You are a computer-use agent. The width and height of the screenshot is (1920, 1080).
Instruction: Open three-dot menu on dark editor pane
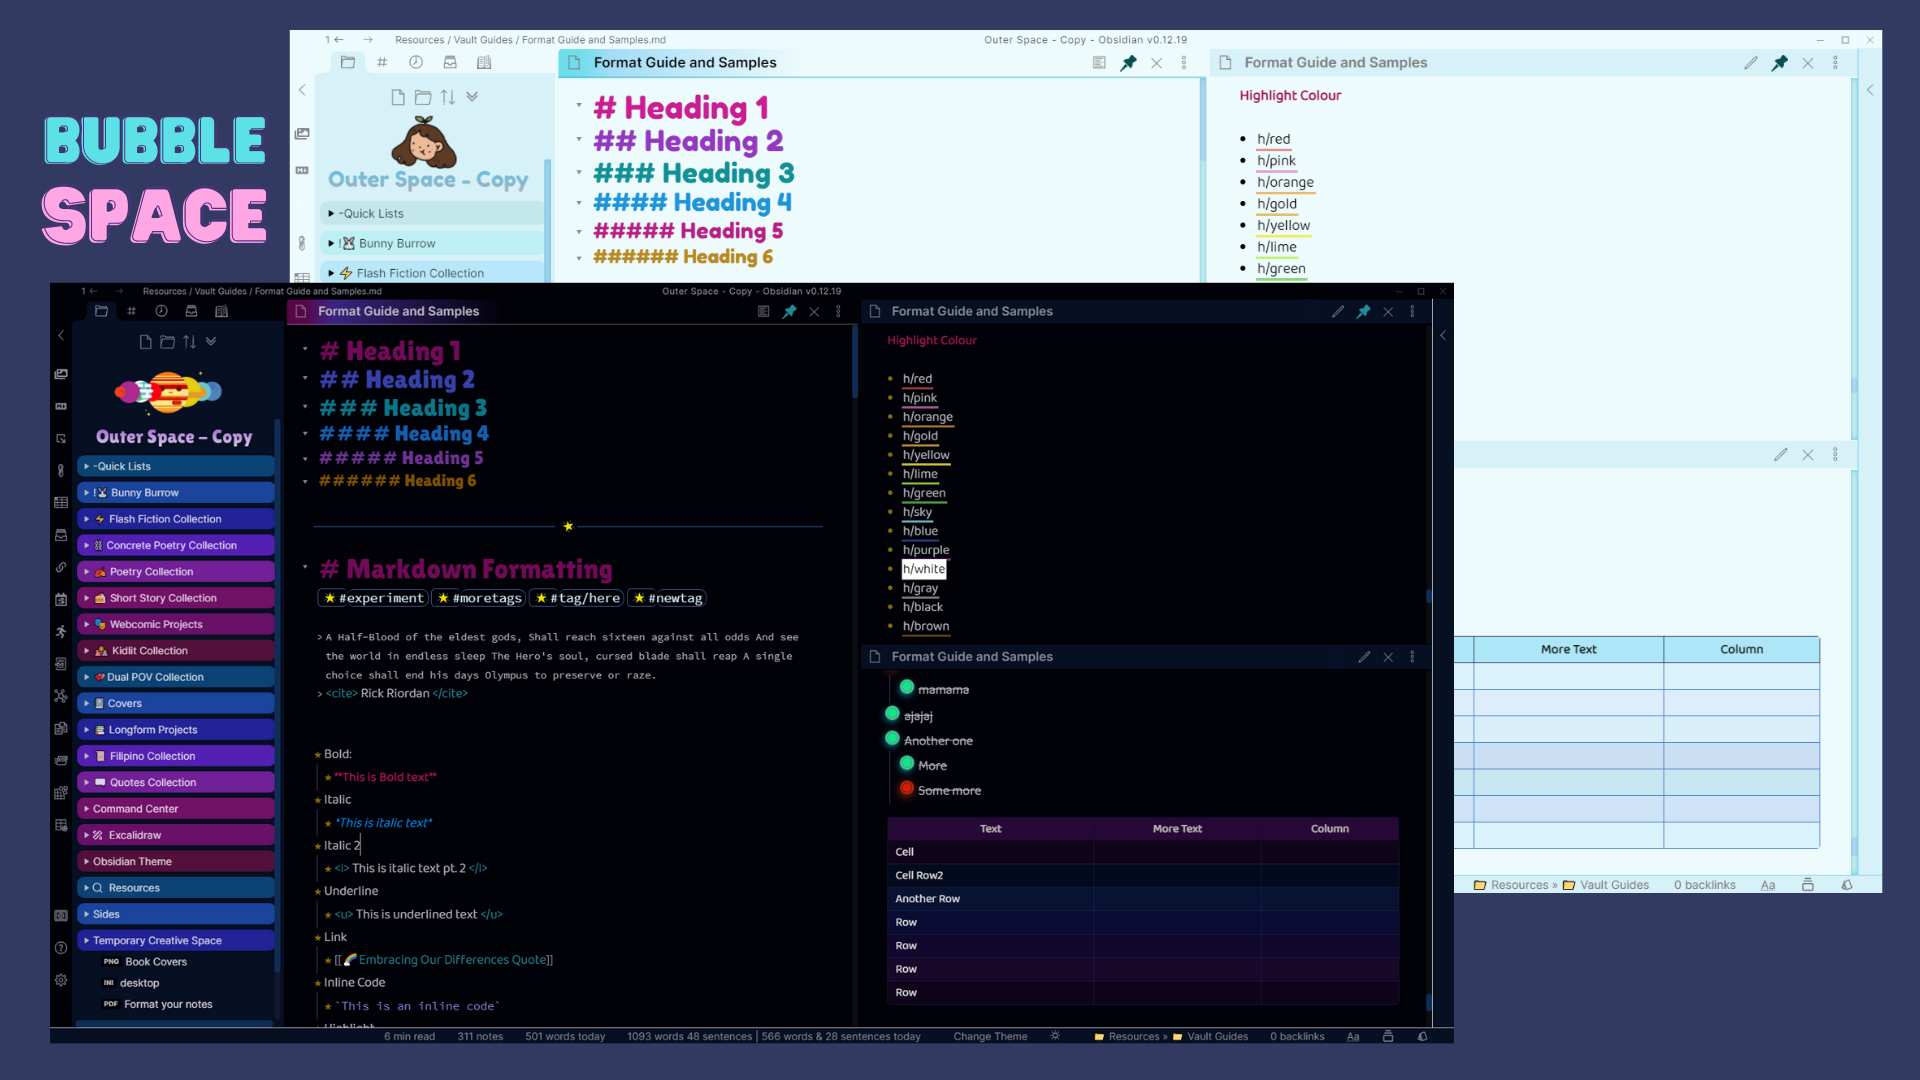(838, 312)
